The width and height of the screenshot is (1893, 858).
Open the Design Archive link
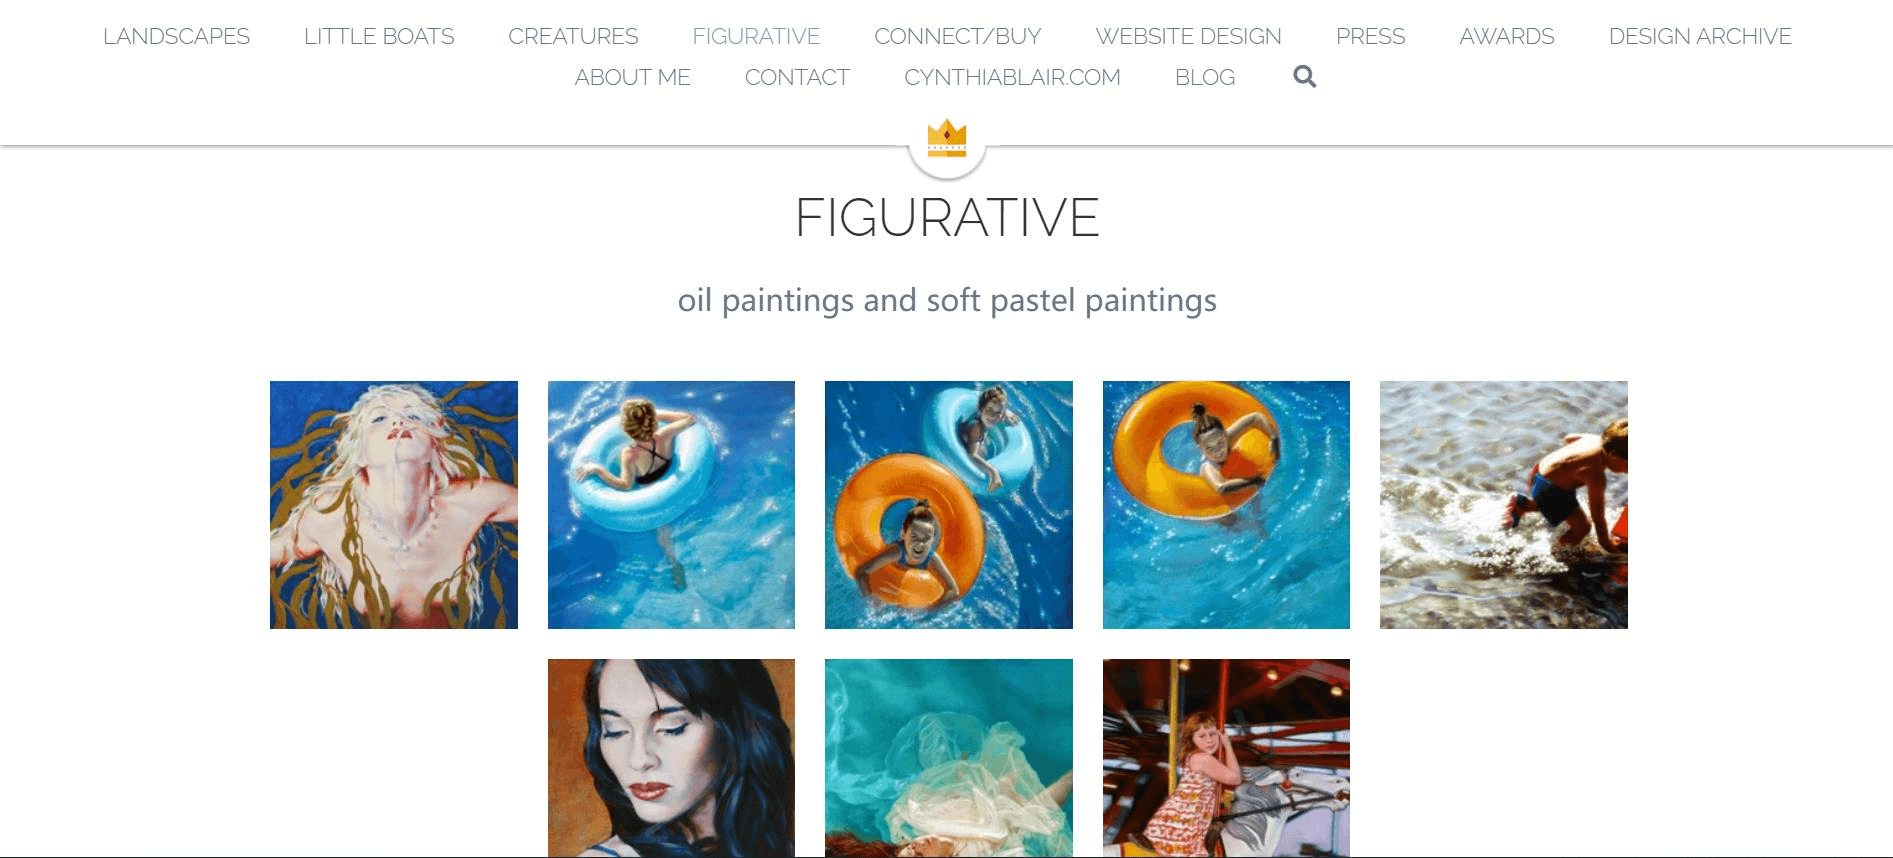pos(1700,36)
